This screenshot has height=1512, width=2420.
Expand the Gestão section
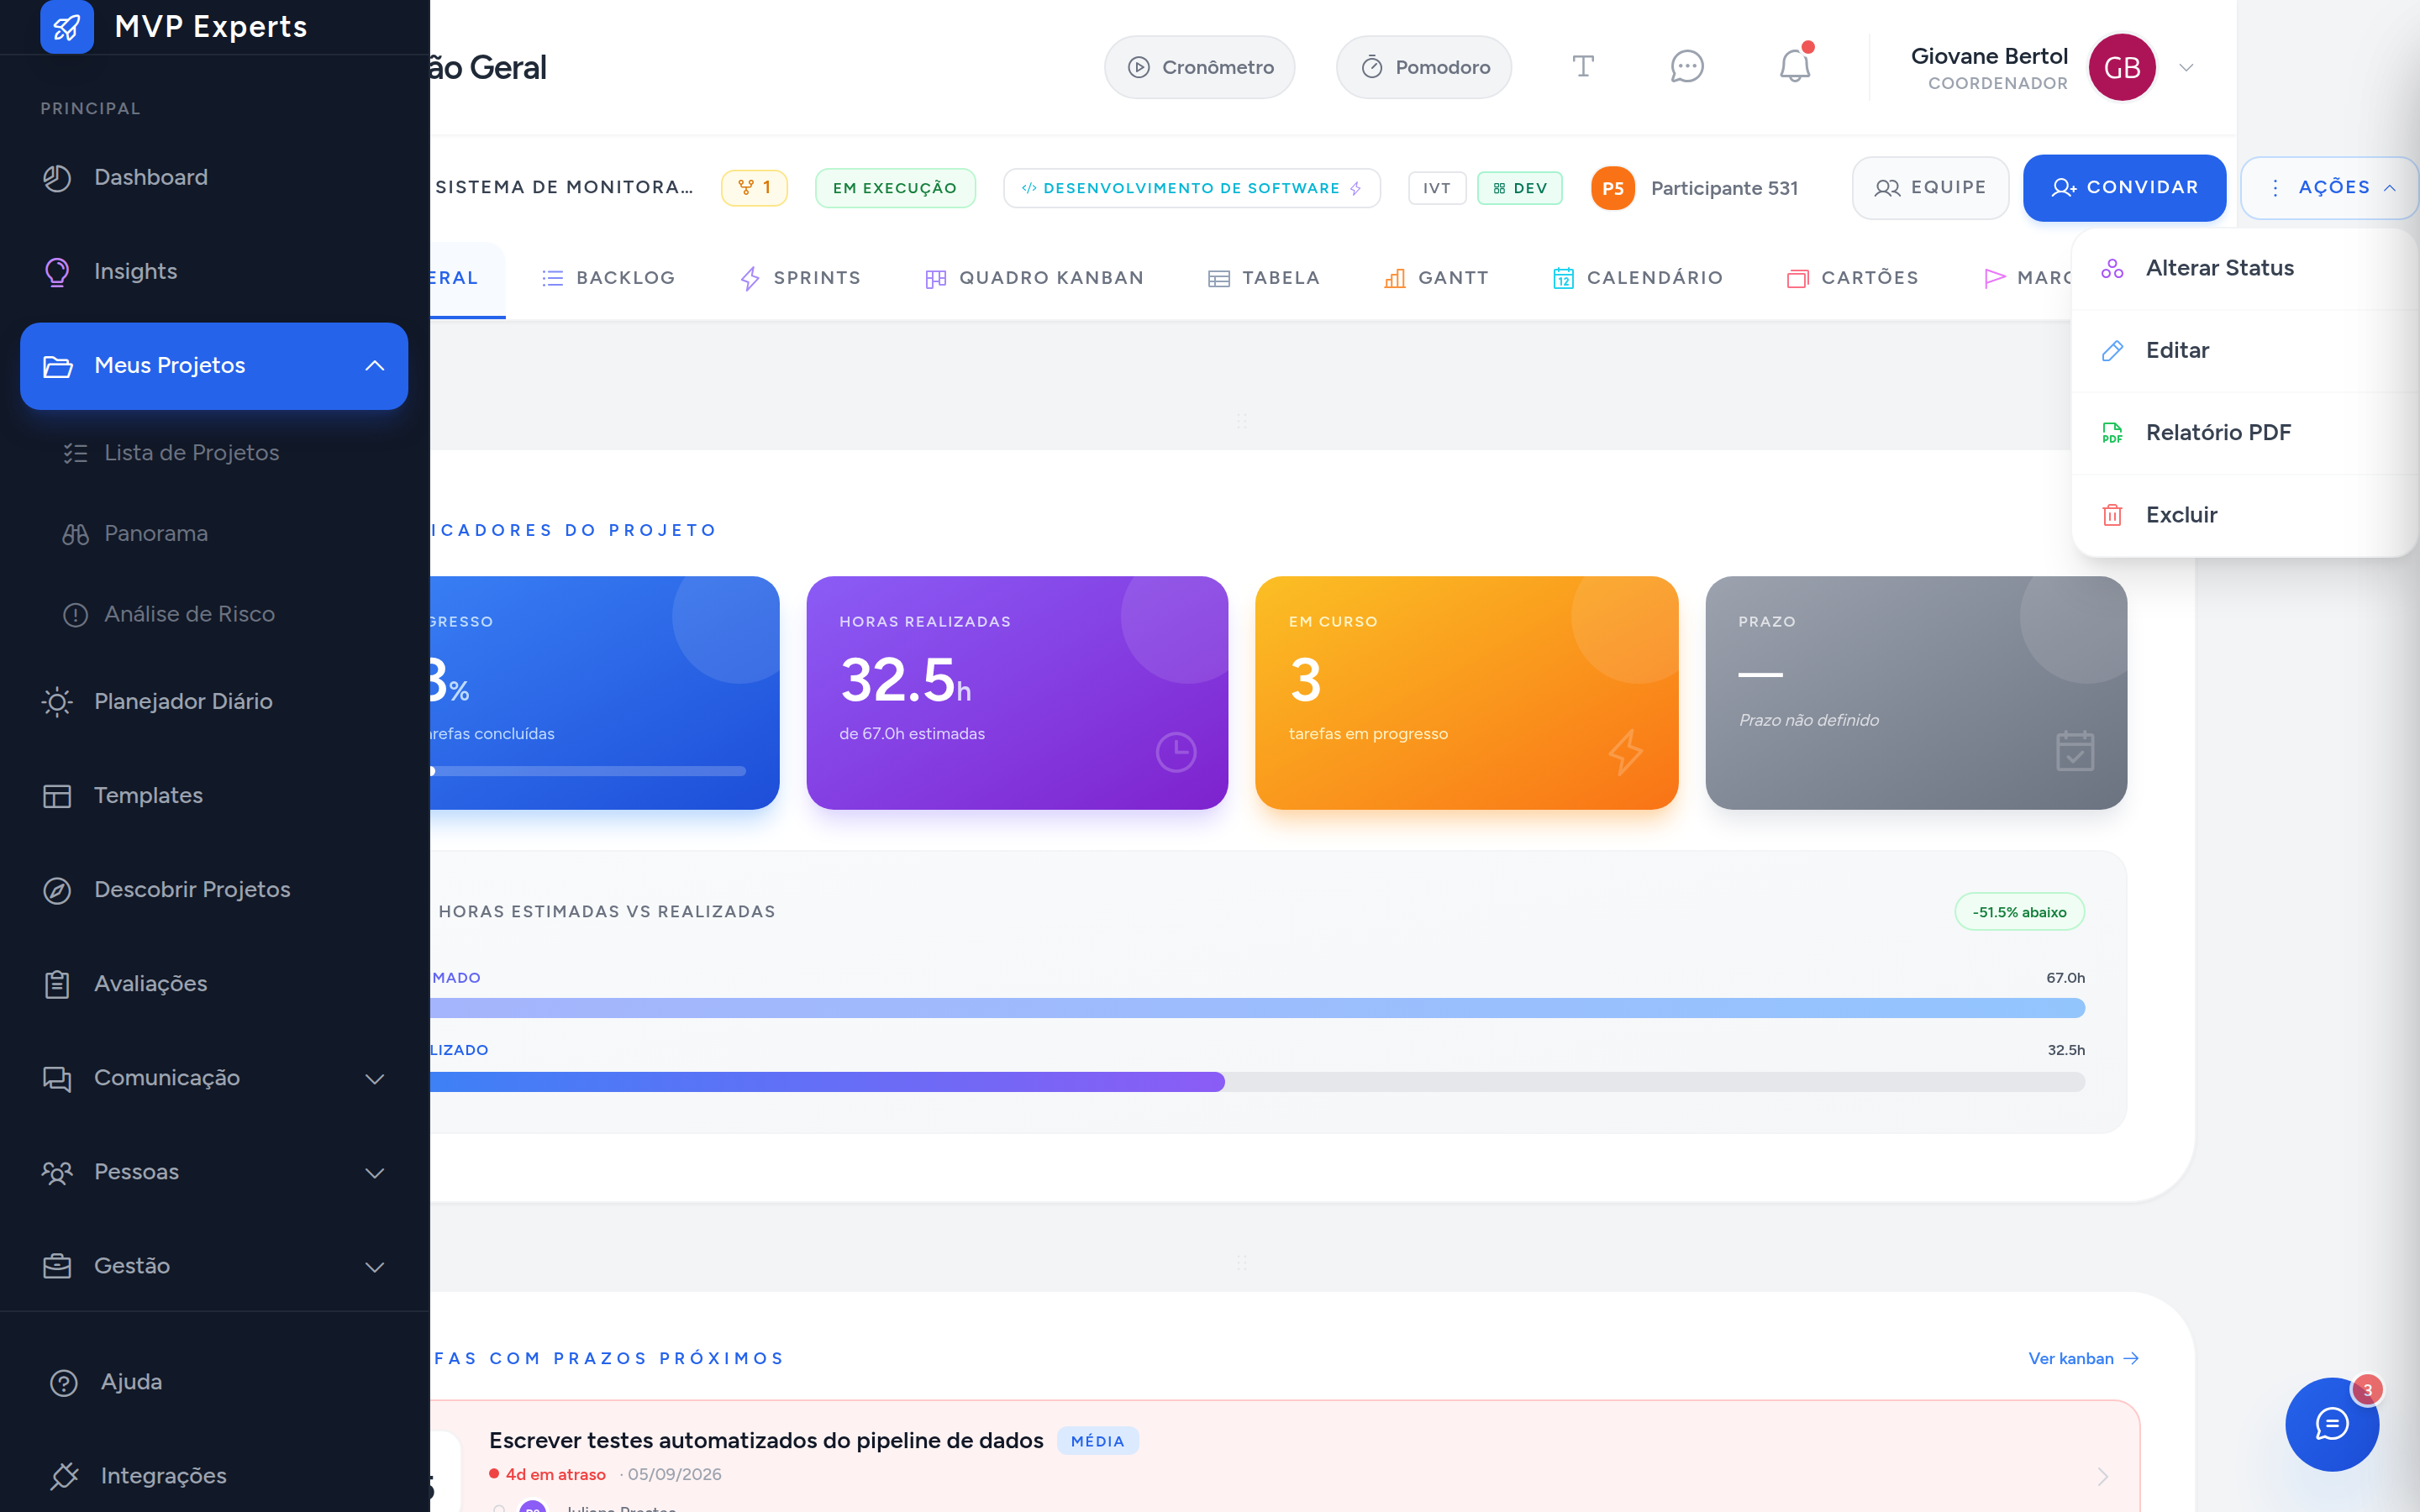point(214,1266)
